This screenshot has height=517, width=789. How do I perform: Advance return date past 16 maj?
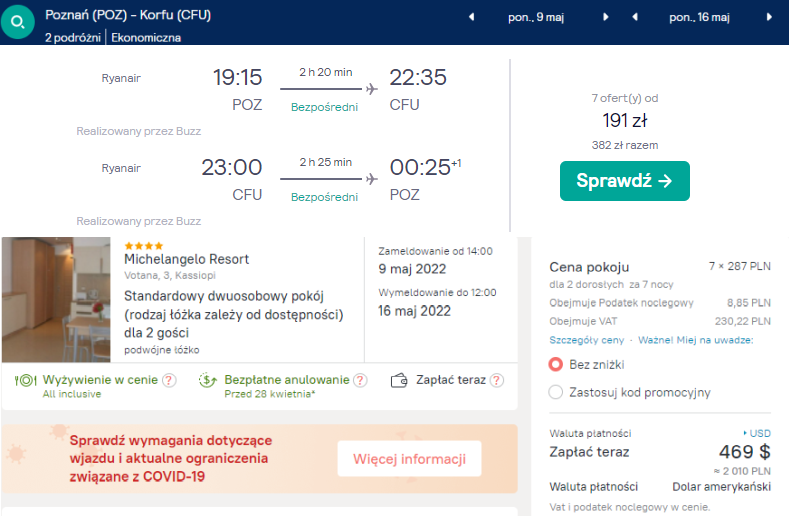click(x=769, y=17)
